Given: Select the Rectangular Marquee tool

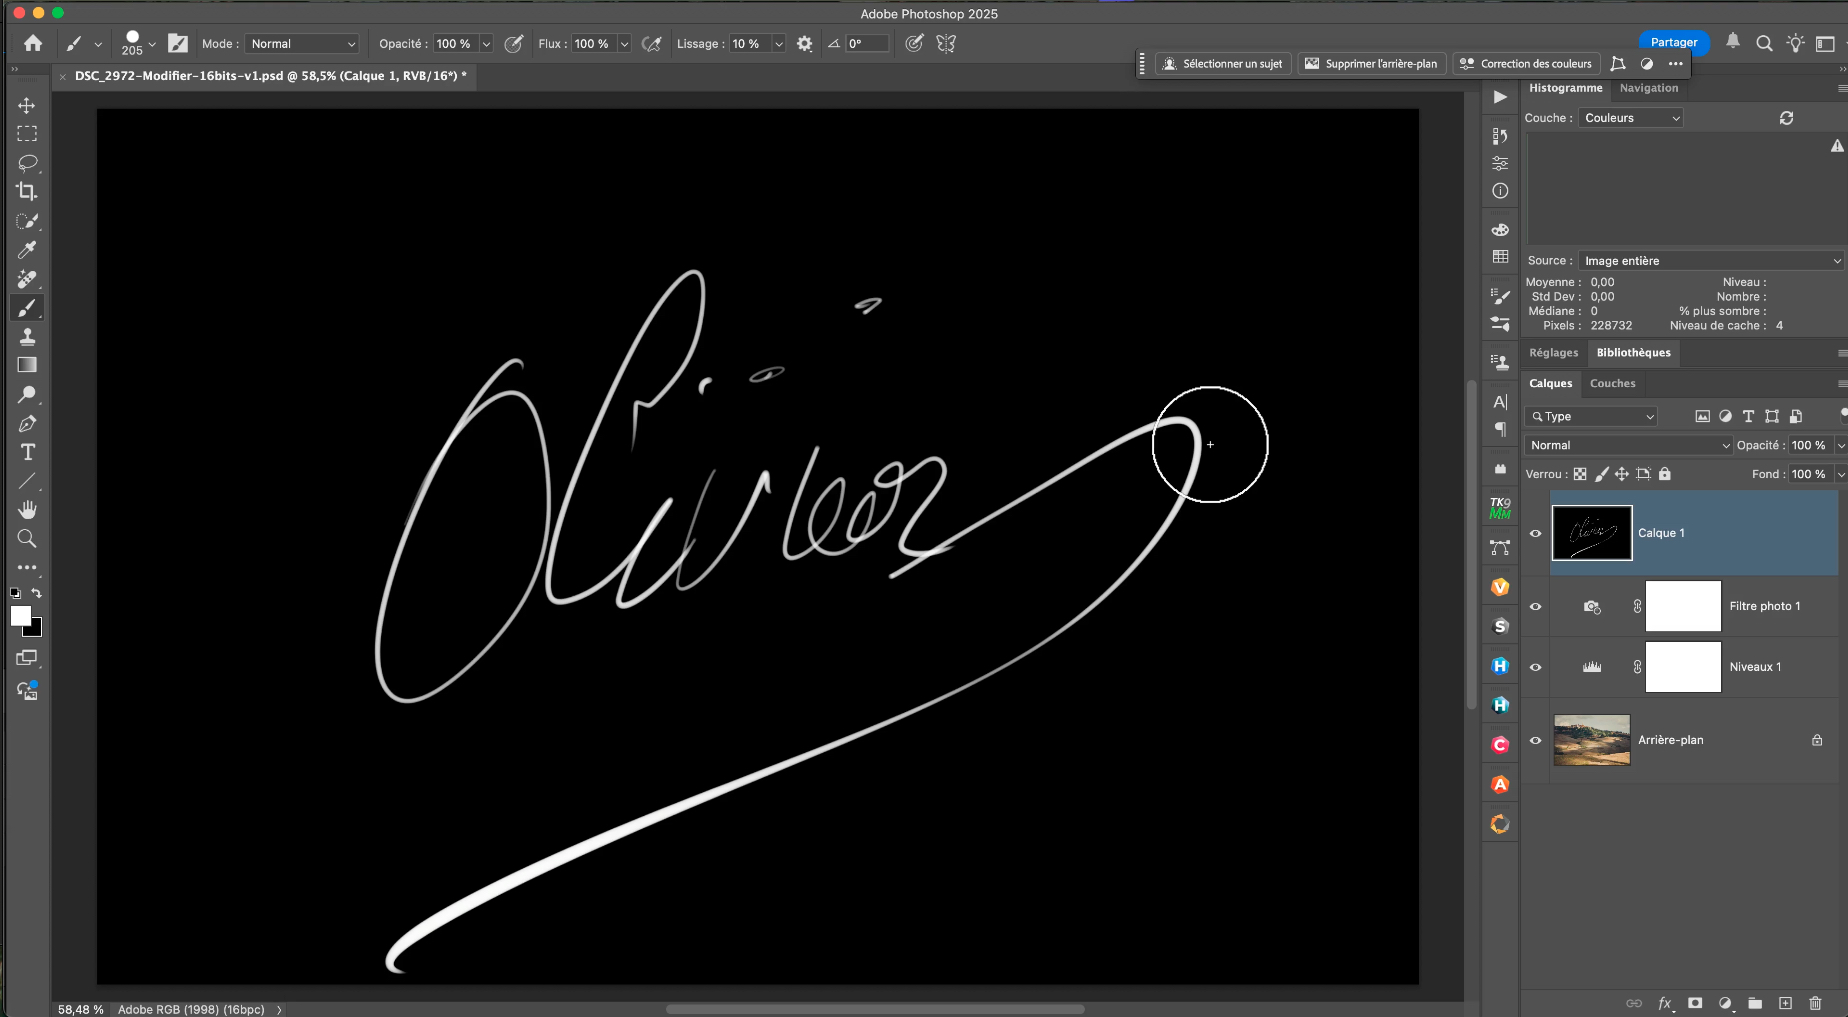Looking at the screenshot, I should 27,133.
